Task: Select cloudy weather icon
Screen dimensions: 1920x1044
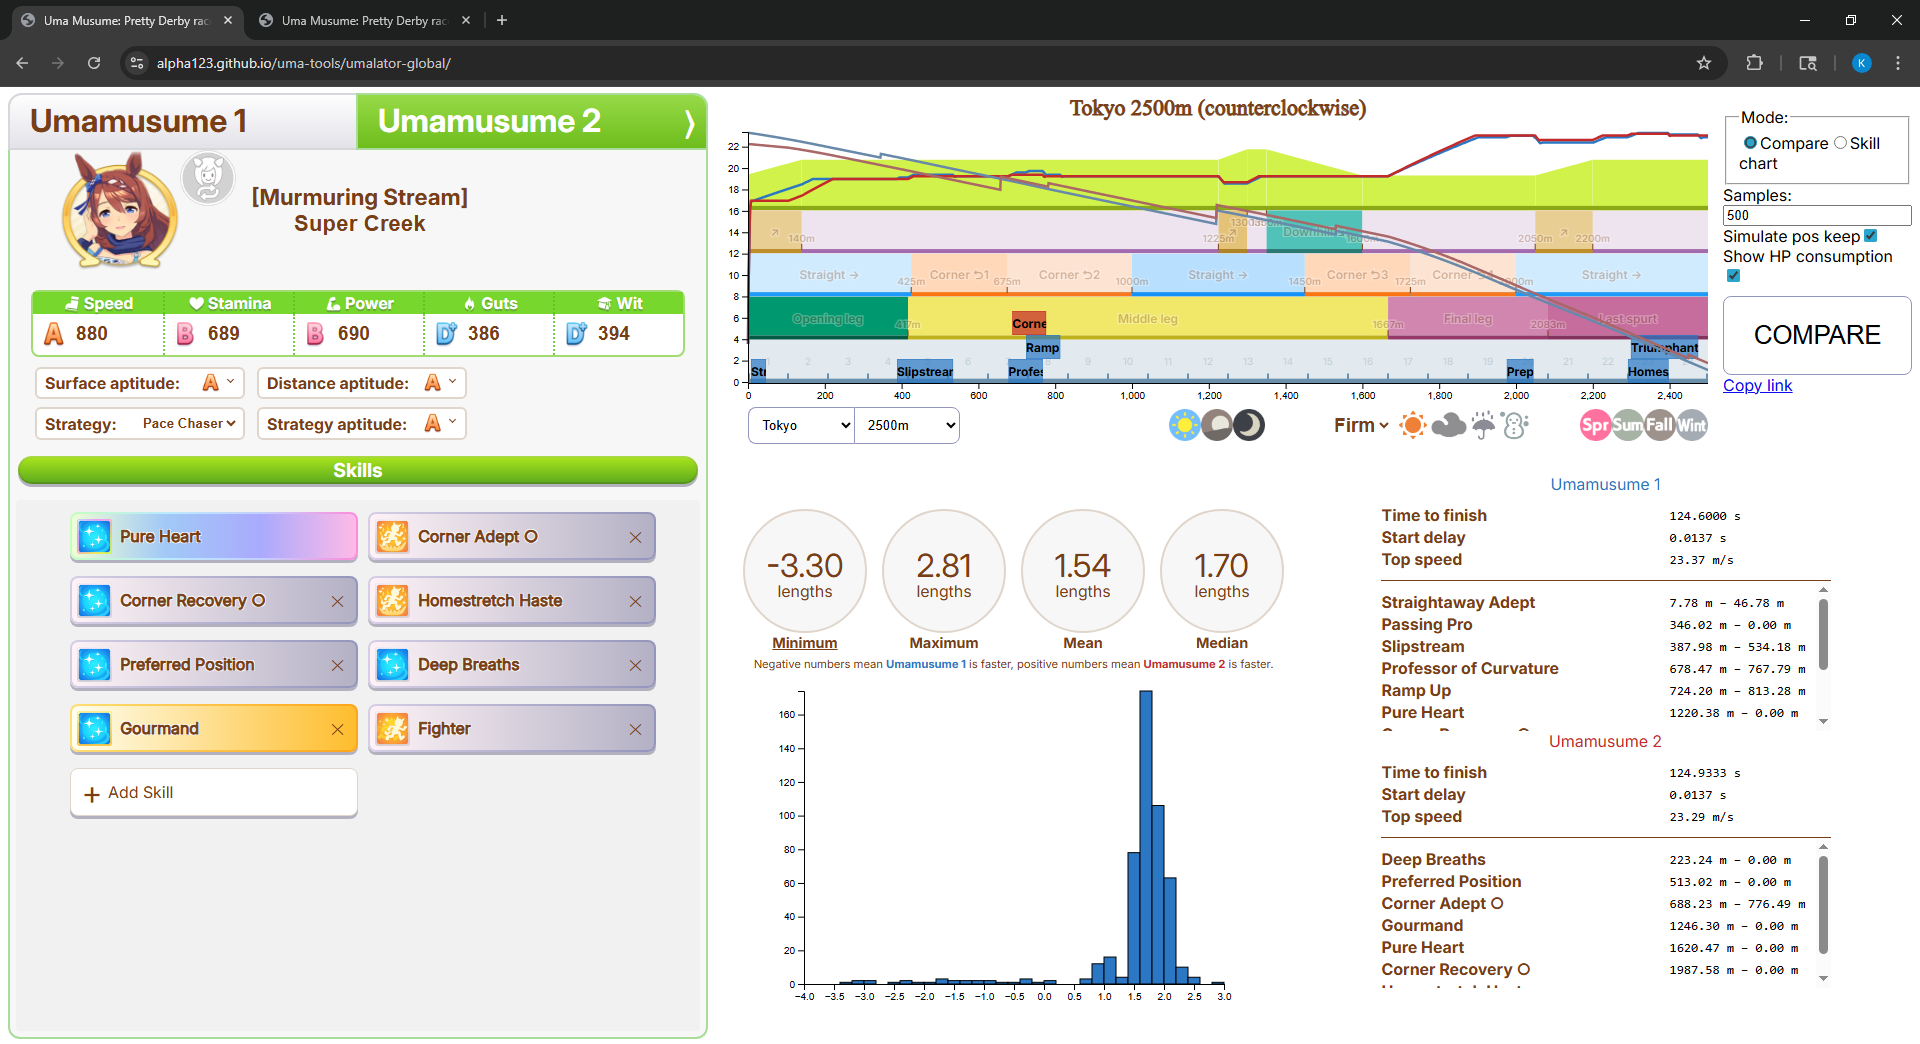Action: (1448, 425)
